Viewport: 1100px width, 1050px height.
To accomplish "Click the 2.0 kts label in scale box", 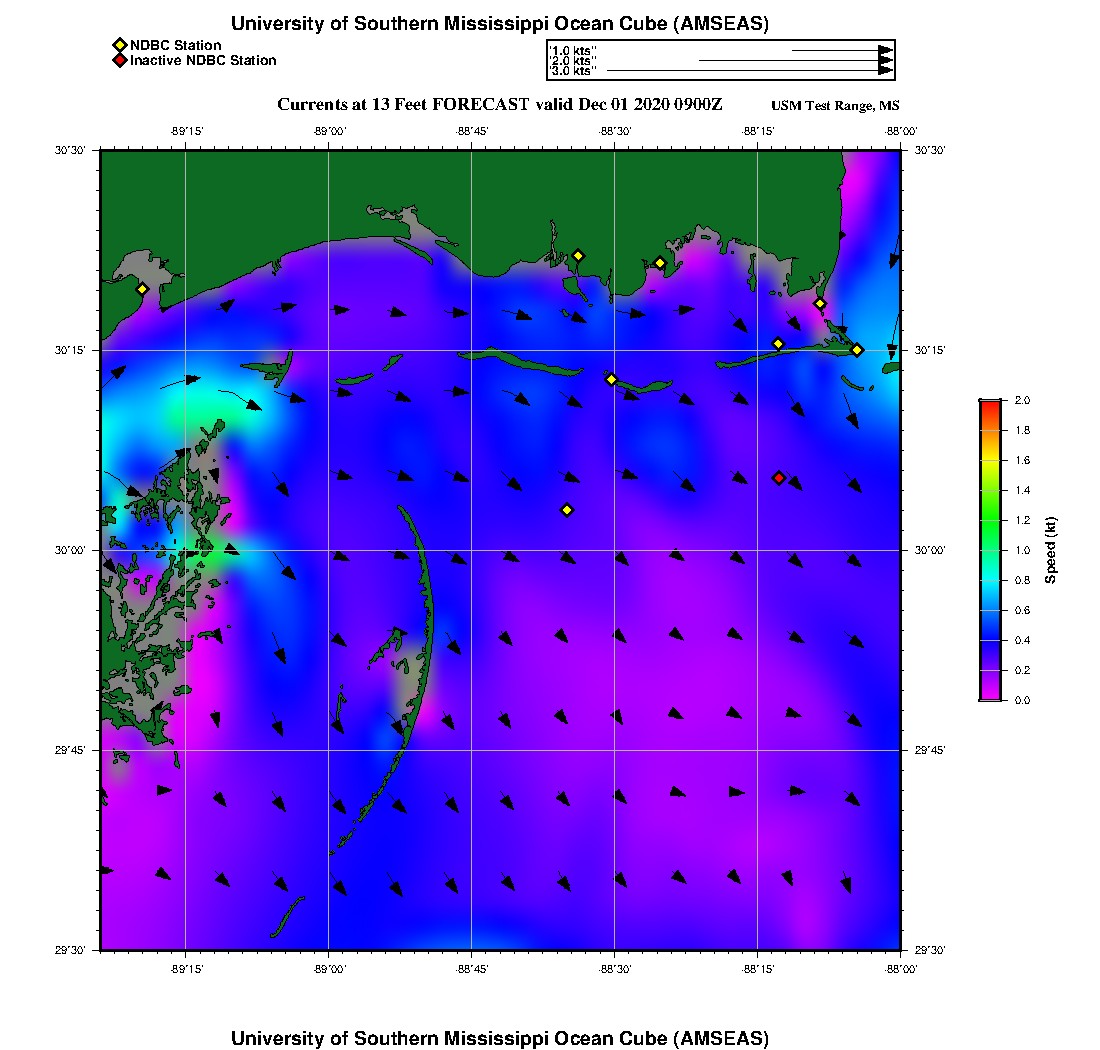I will 574,61.
